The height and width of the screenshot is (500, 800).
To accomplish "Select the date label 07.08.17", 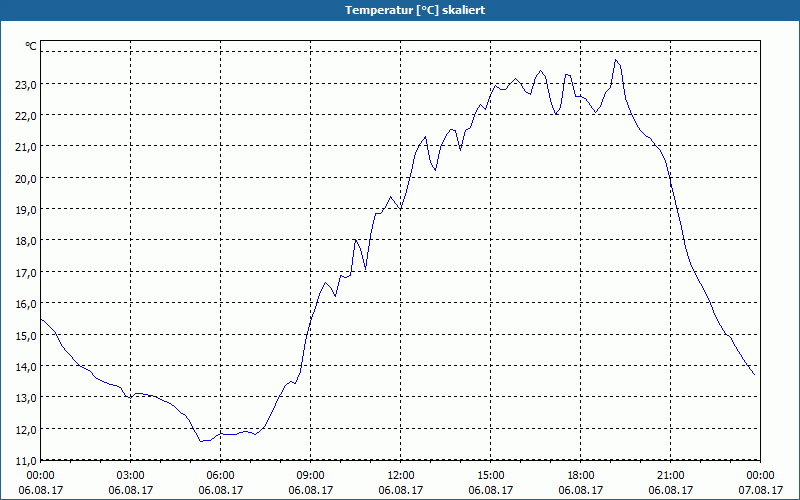I will pos(760,490).
